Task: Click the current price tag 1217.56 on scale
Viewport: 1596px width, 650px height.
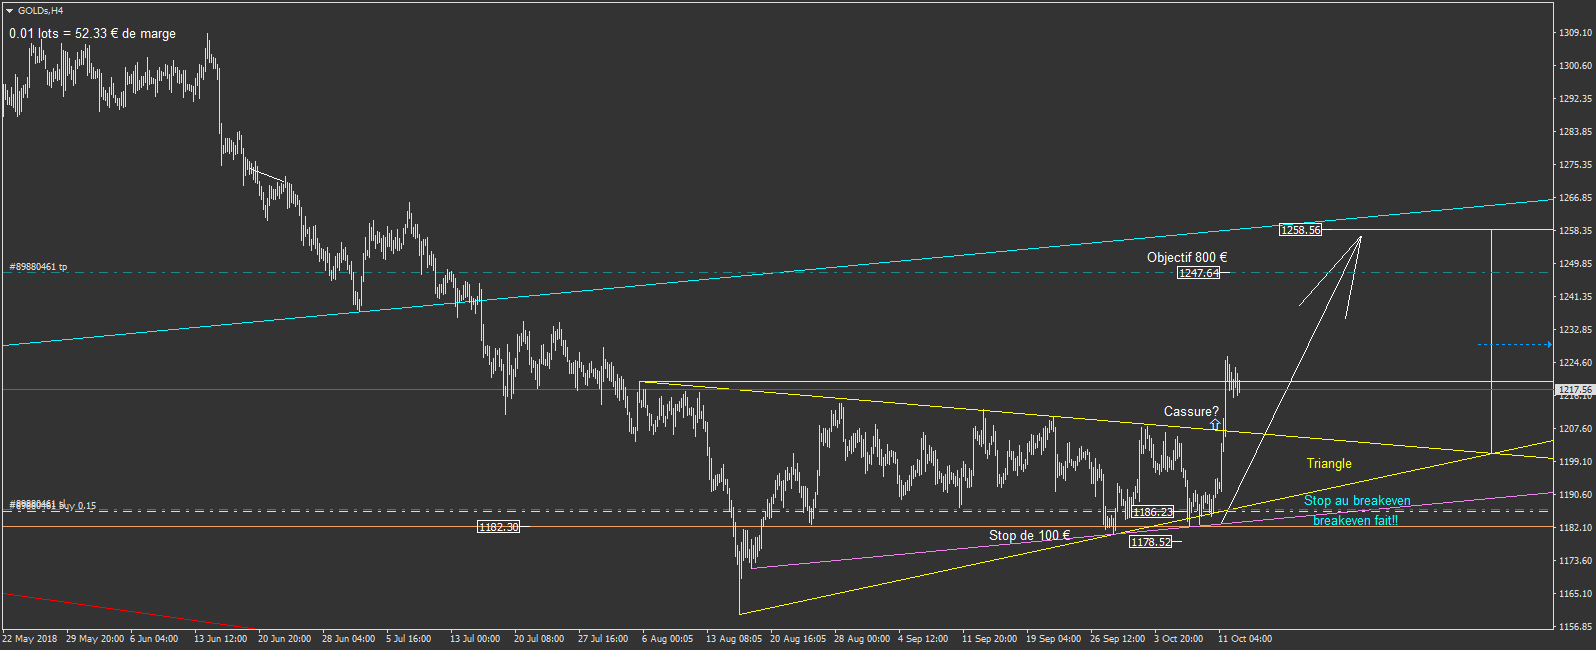Action: pos(1574,390)
